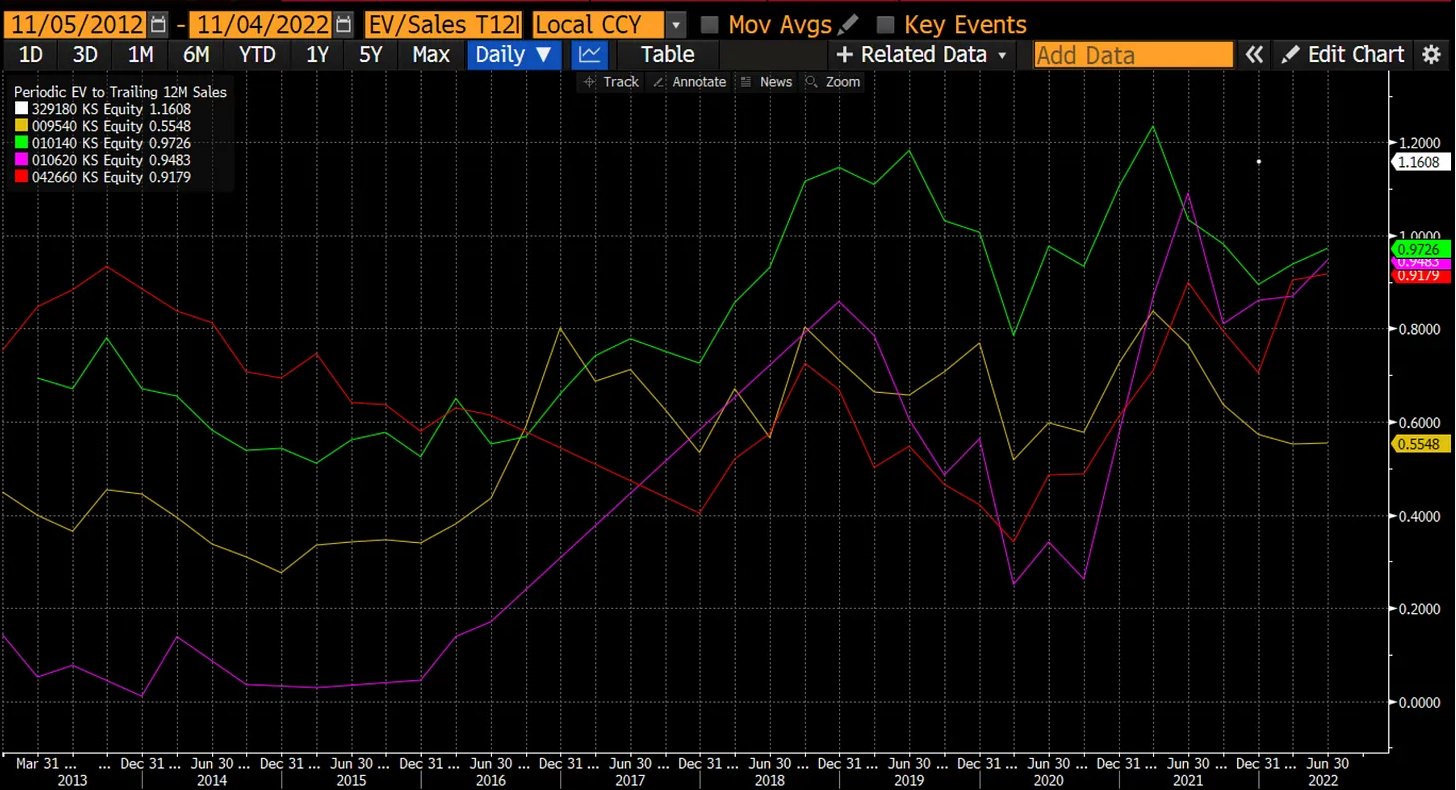Collapse panel with double chevron icon
1456x790 pixels.
[1254, 55]
